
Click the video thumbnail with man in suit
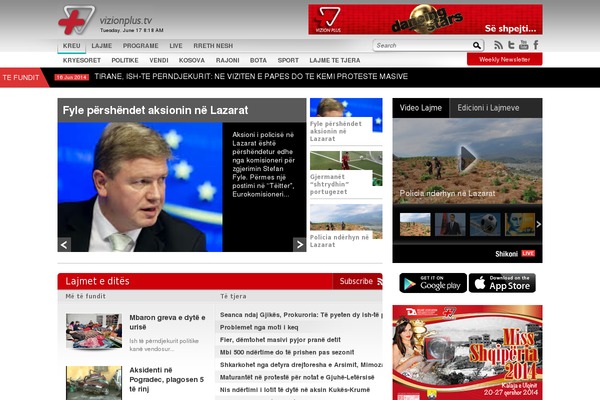450,224
